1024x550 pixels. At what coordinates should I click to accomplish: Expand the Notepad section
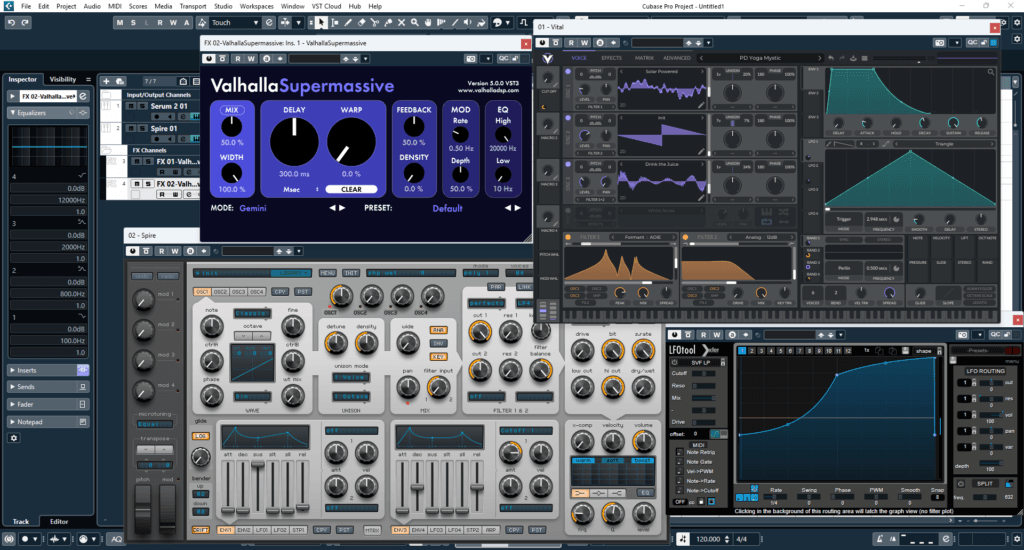(x=12, y=422)
